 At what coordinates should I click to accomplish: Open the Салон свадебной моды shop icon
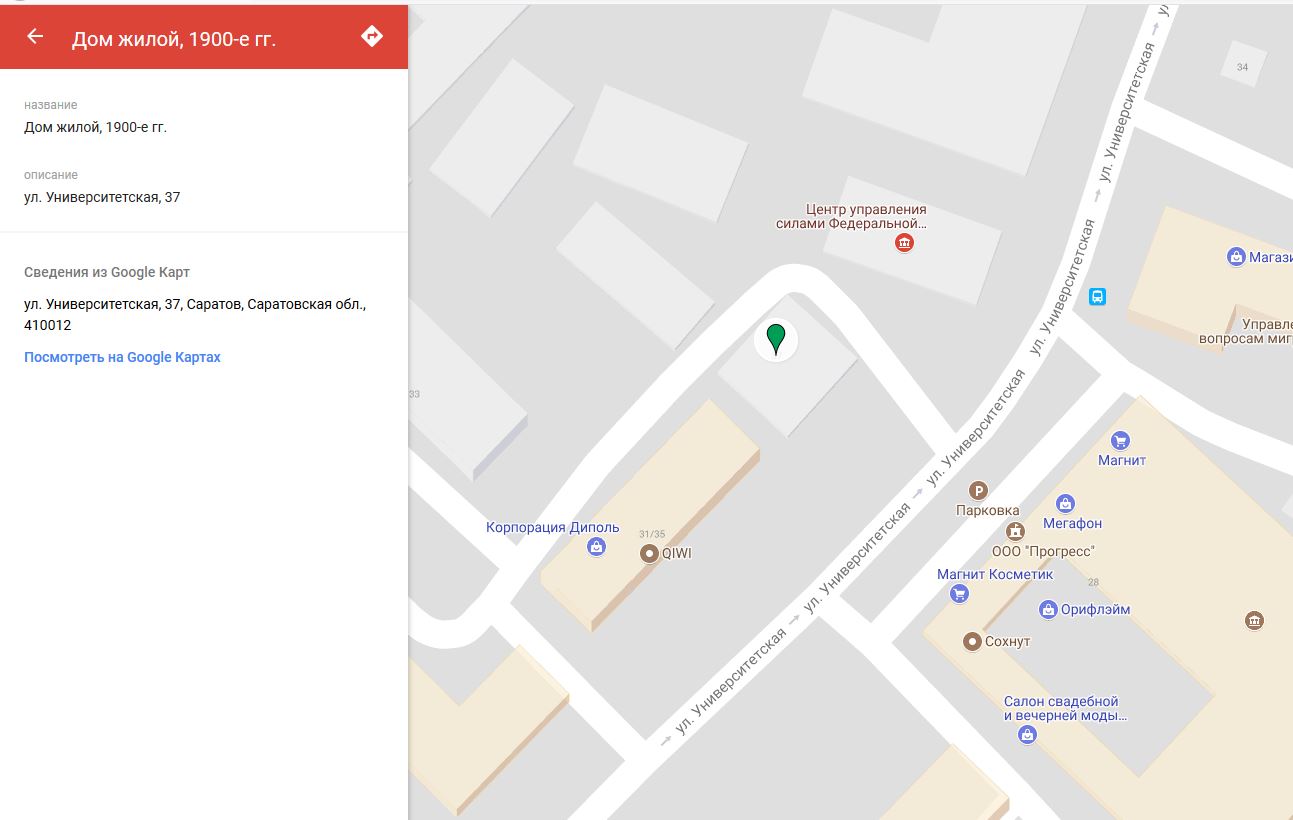[x=1027, y=735]
